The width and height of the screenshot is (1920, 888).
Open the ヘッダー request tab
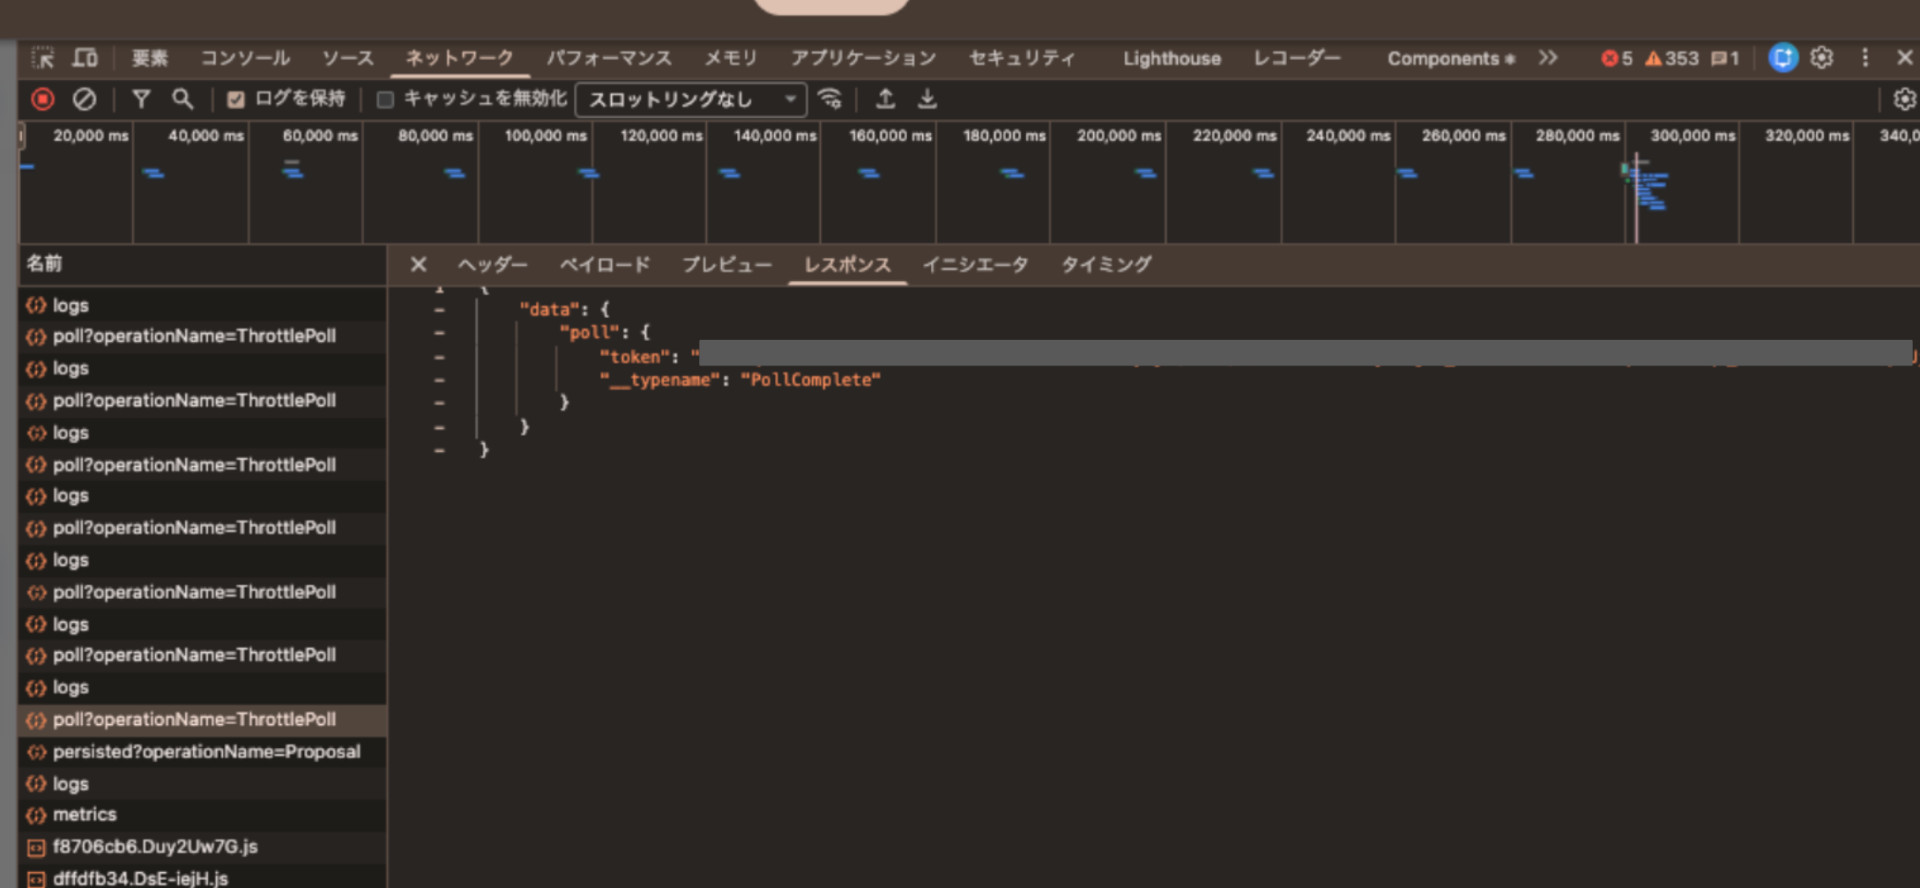(493, 264)
